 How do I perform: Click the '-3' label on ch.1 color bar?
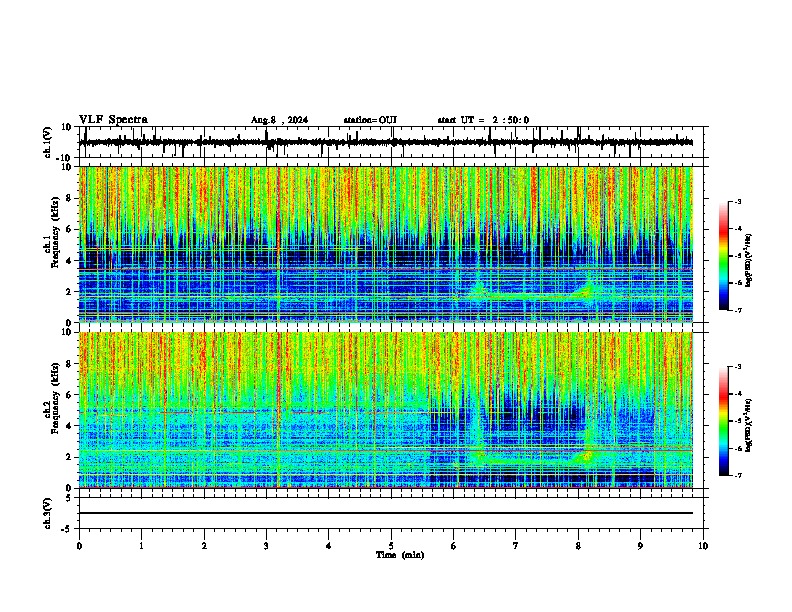[x=738, y=201]
